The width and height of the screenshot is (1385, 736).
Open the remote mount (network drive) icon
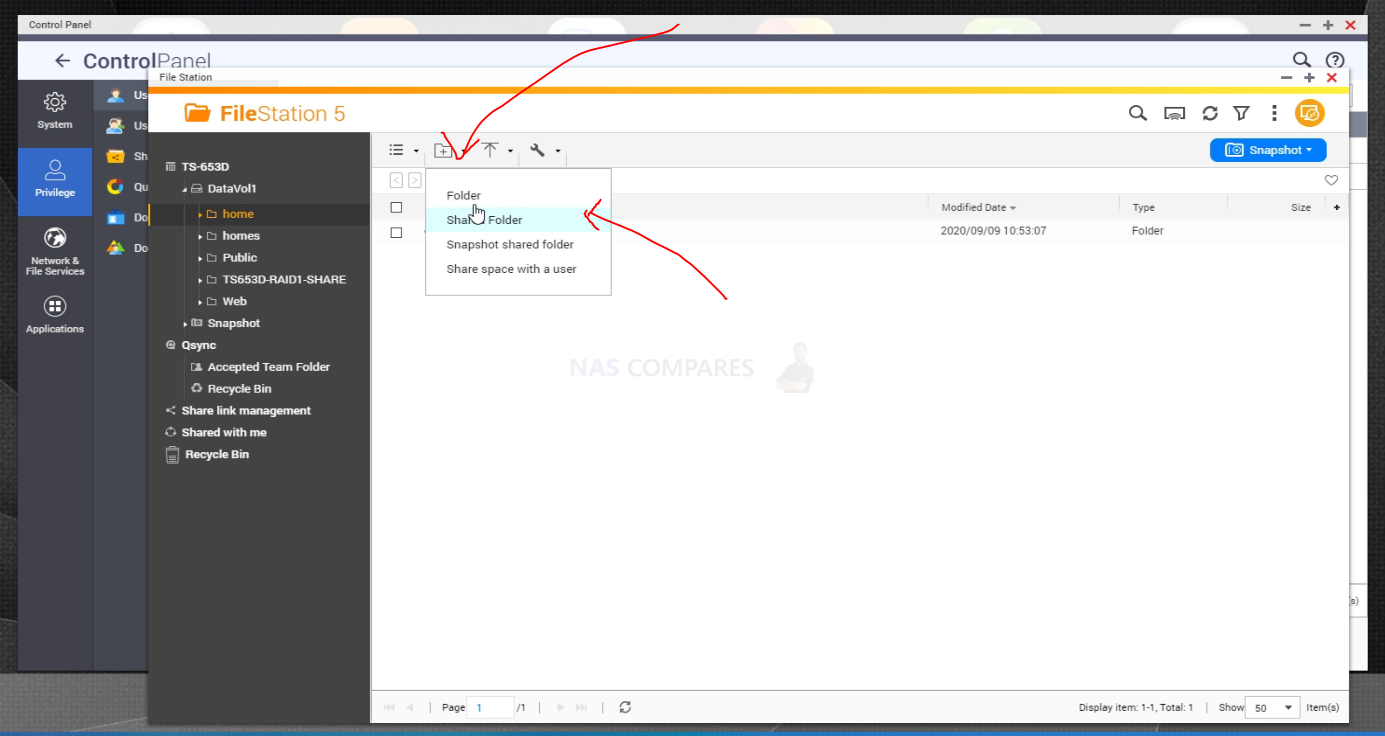pyautogui.click(x=1174, y=113)
